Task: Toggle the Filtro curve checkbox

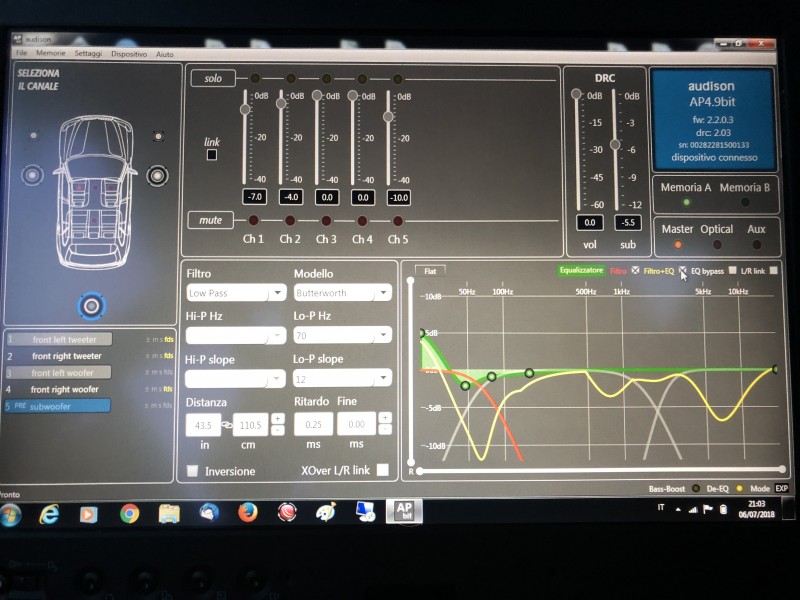Action: (635, 270)
